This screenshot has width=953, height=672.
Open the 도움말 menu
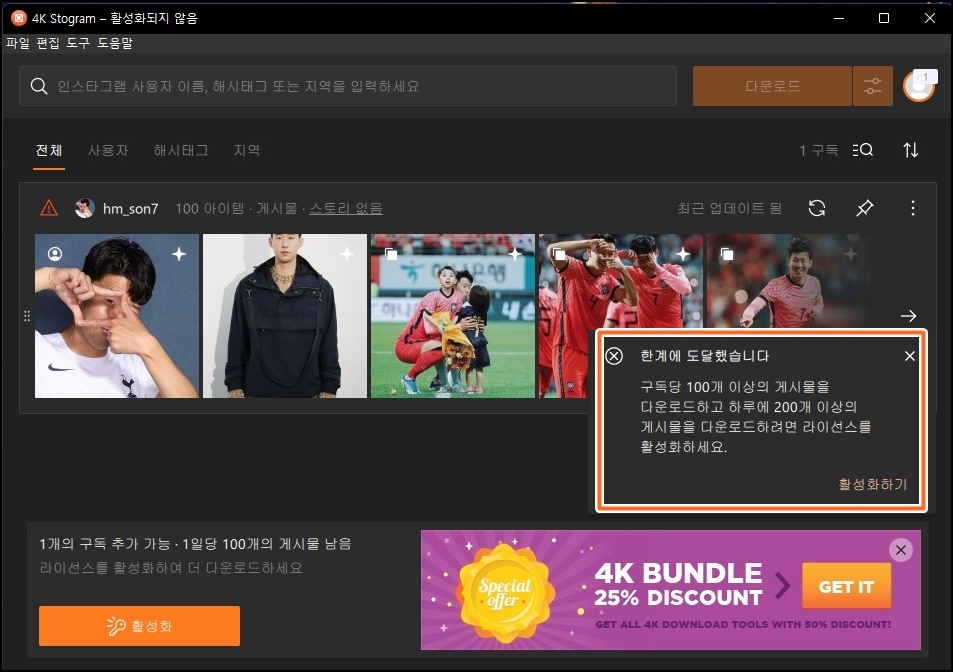pyautogui.click(x=115, y=43)
